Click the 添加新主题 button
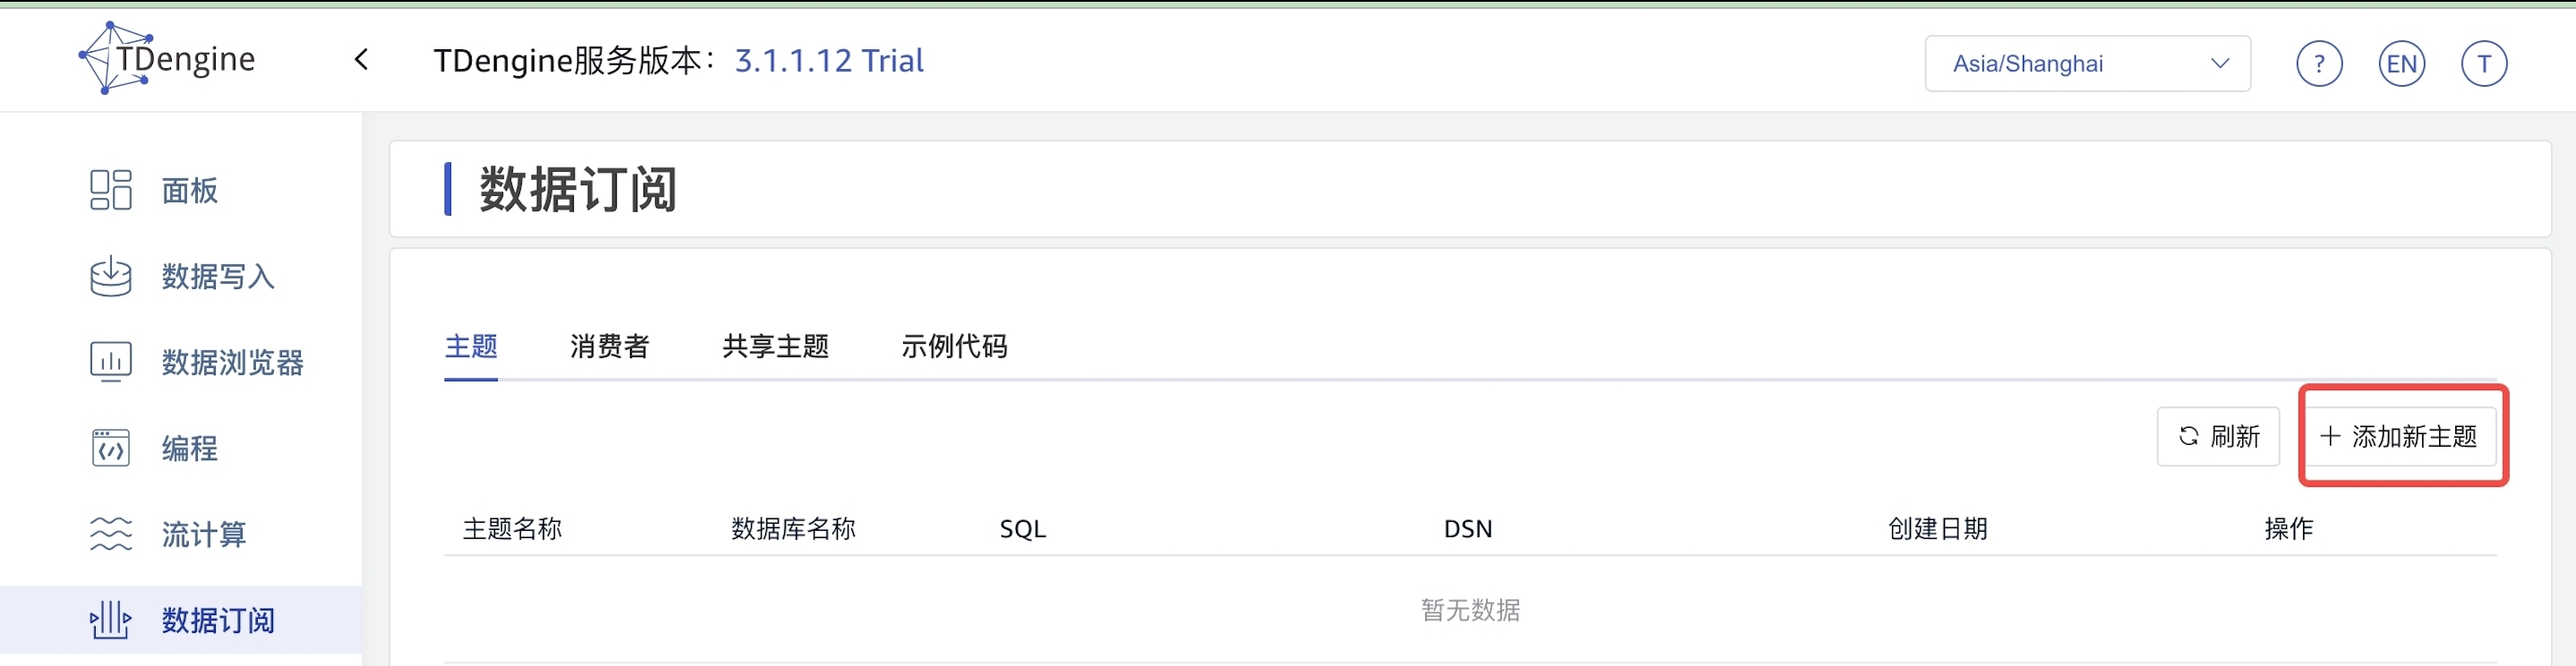This screenshot has height=666, width=2576. point(2399,437)
